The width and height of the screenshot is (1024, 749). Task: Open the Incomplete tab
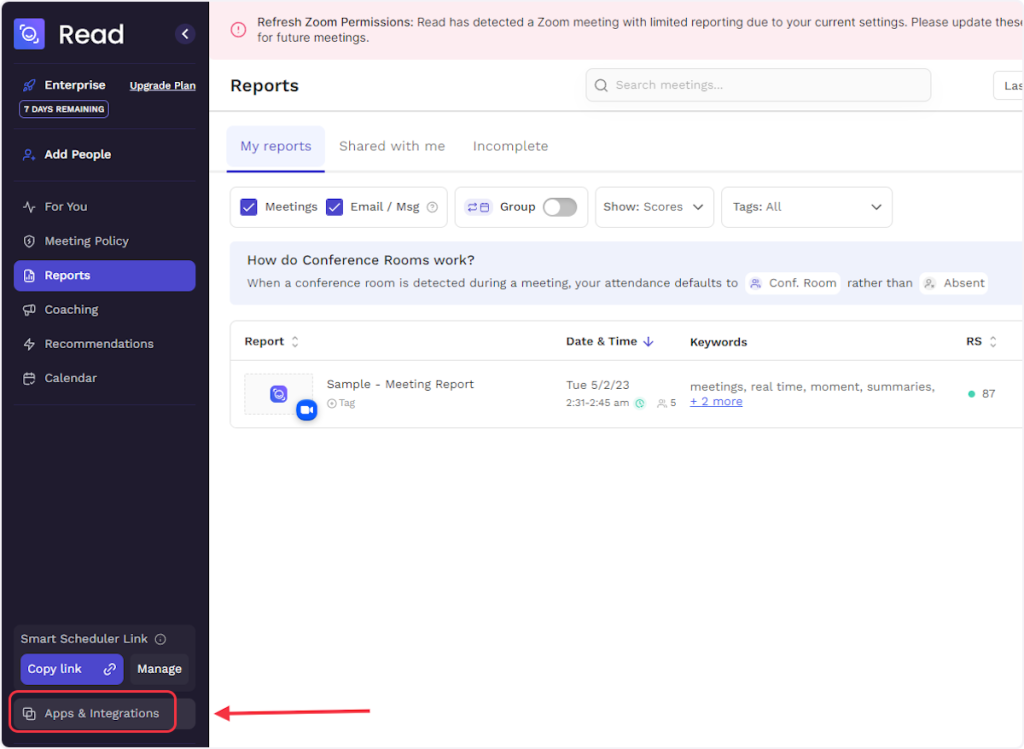510,146
